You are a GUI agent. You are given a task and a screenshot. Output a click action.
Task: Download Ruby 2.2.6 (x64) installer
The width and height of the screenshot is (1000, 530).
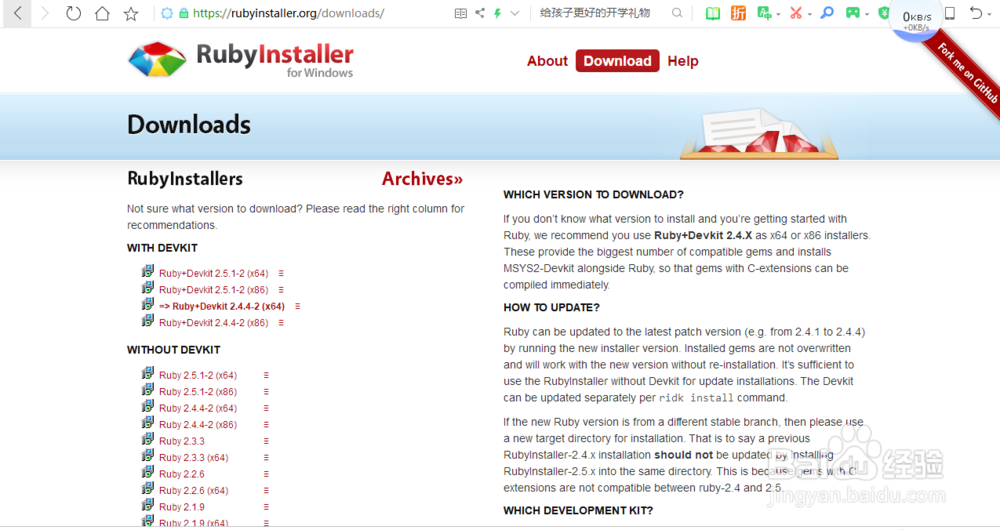(x=193, y=491)
